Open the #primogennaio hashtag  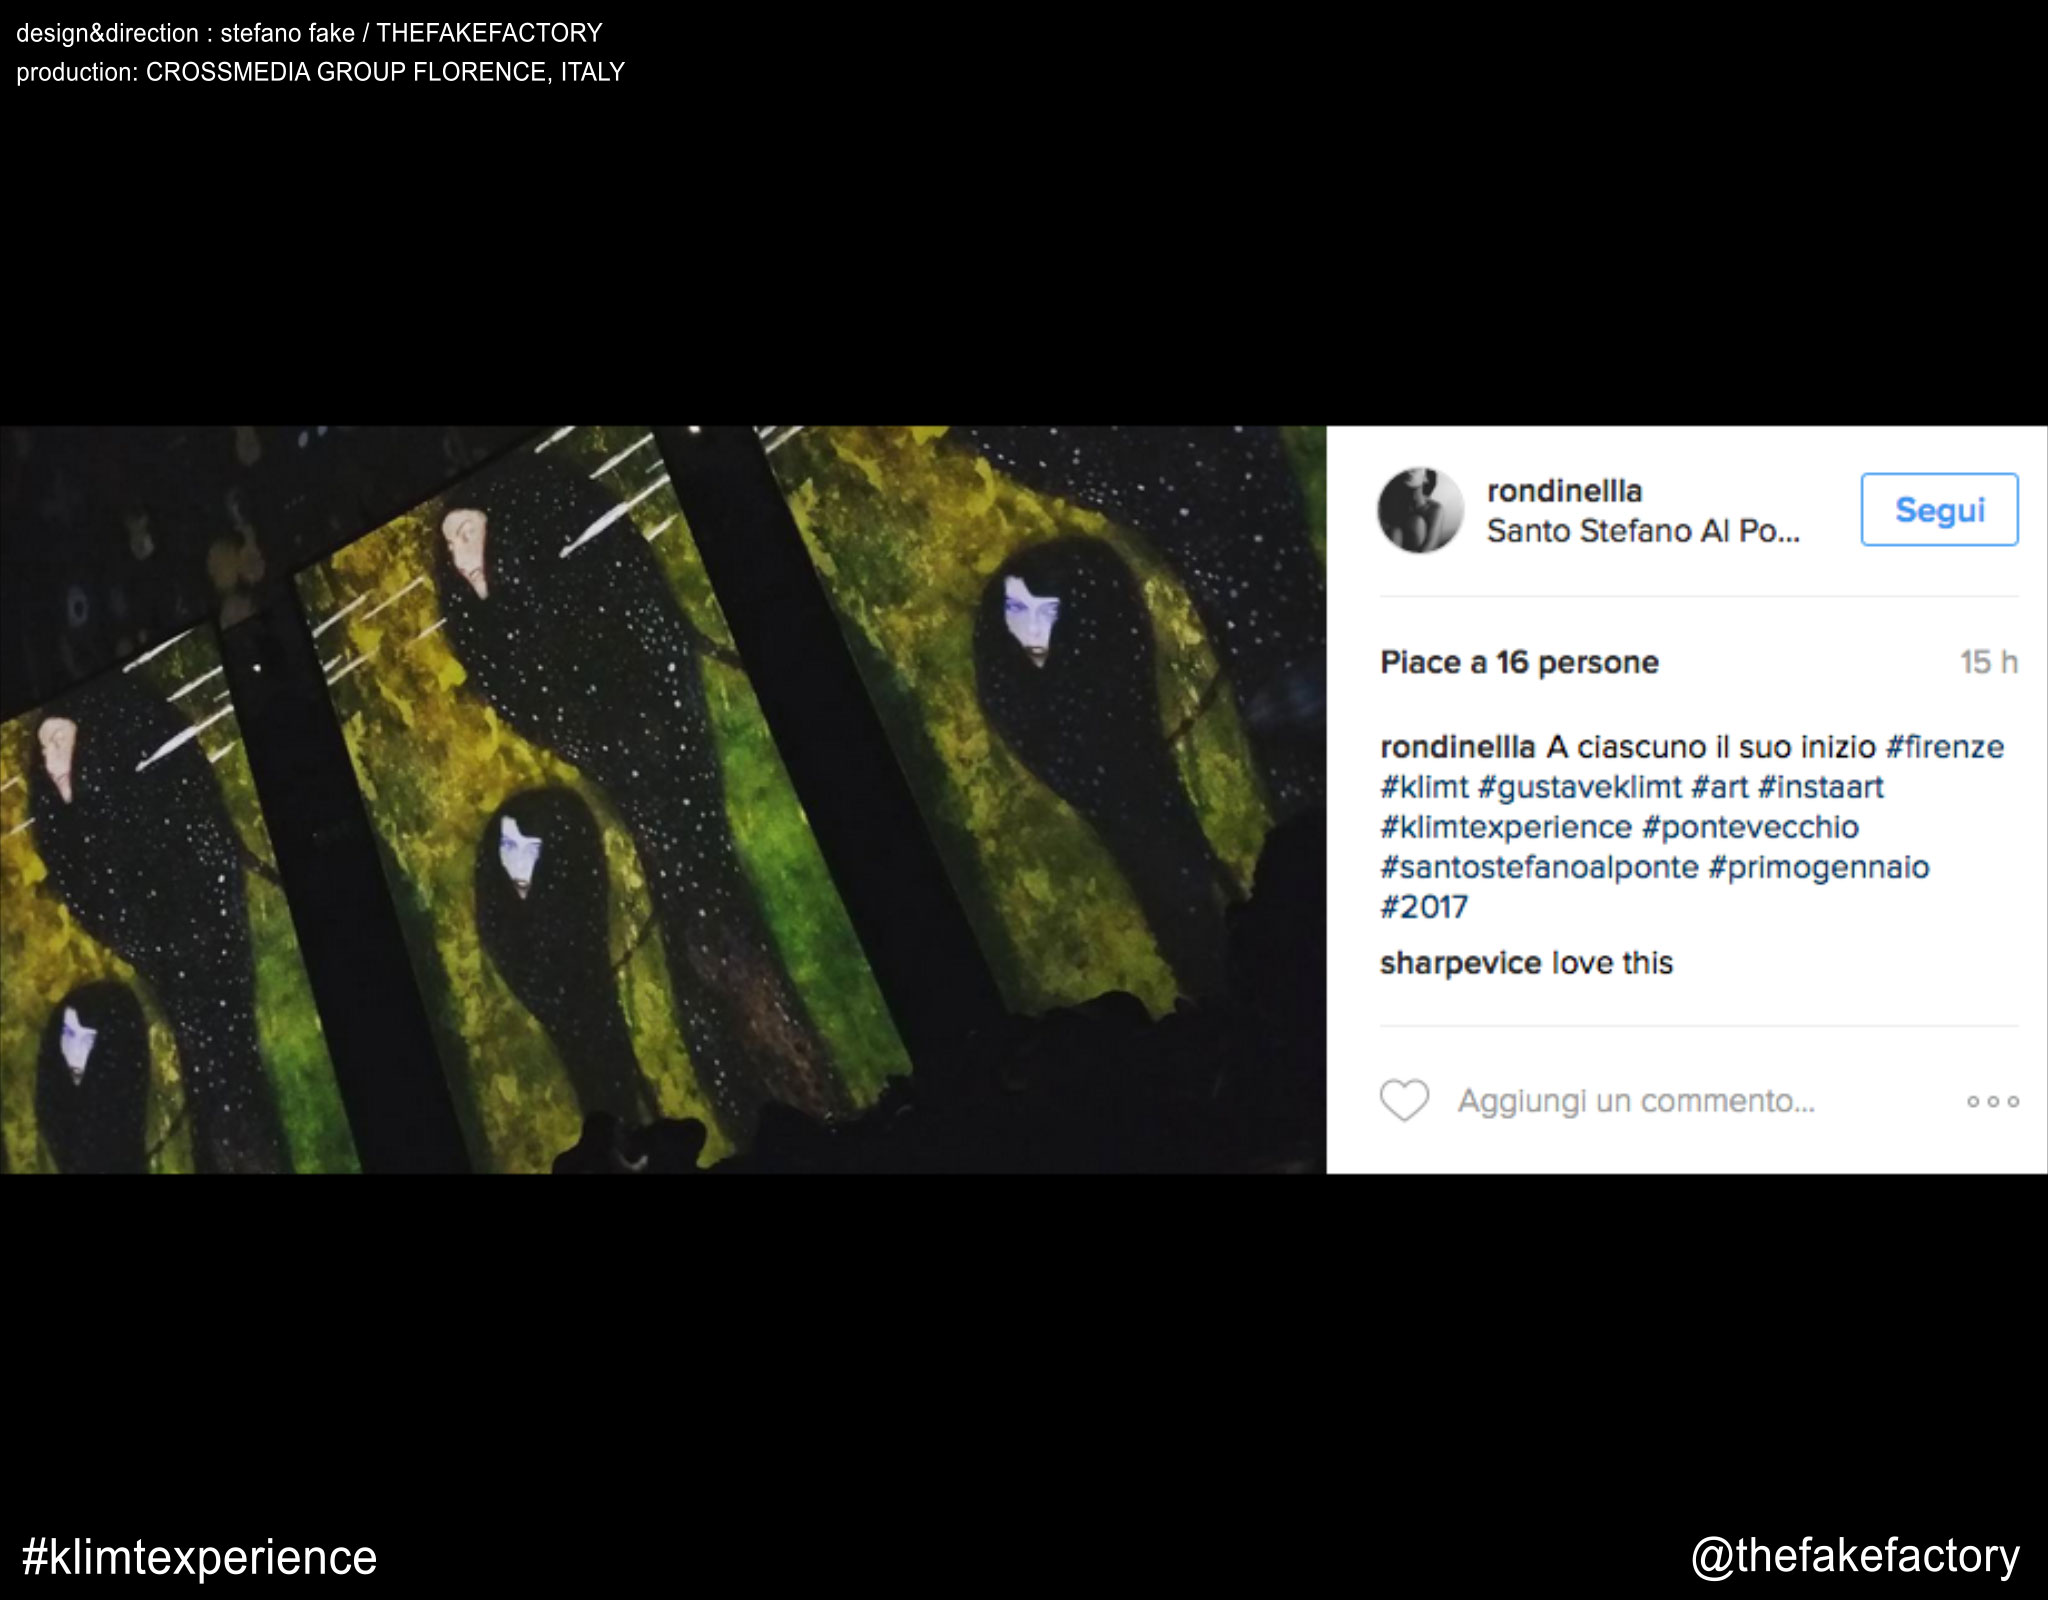click(x=1818, y=867)
